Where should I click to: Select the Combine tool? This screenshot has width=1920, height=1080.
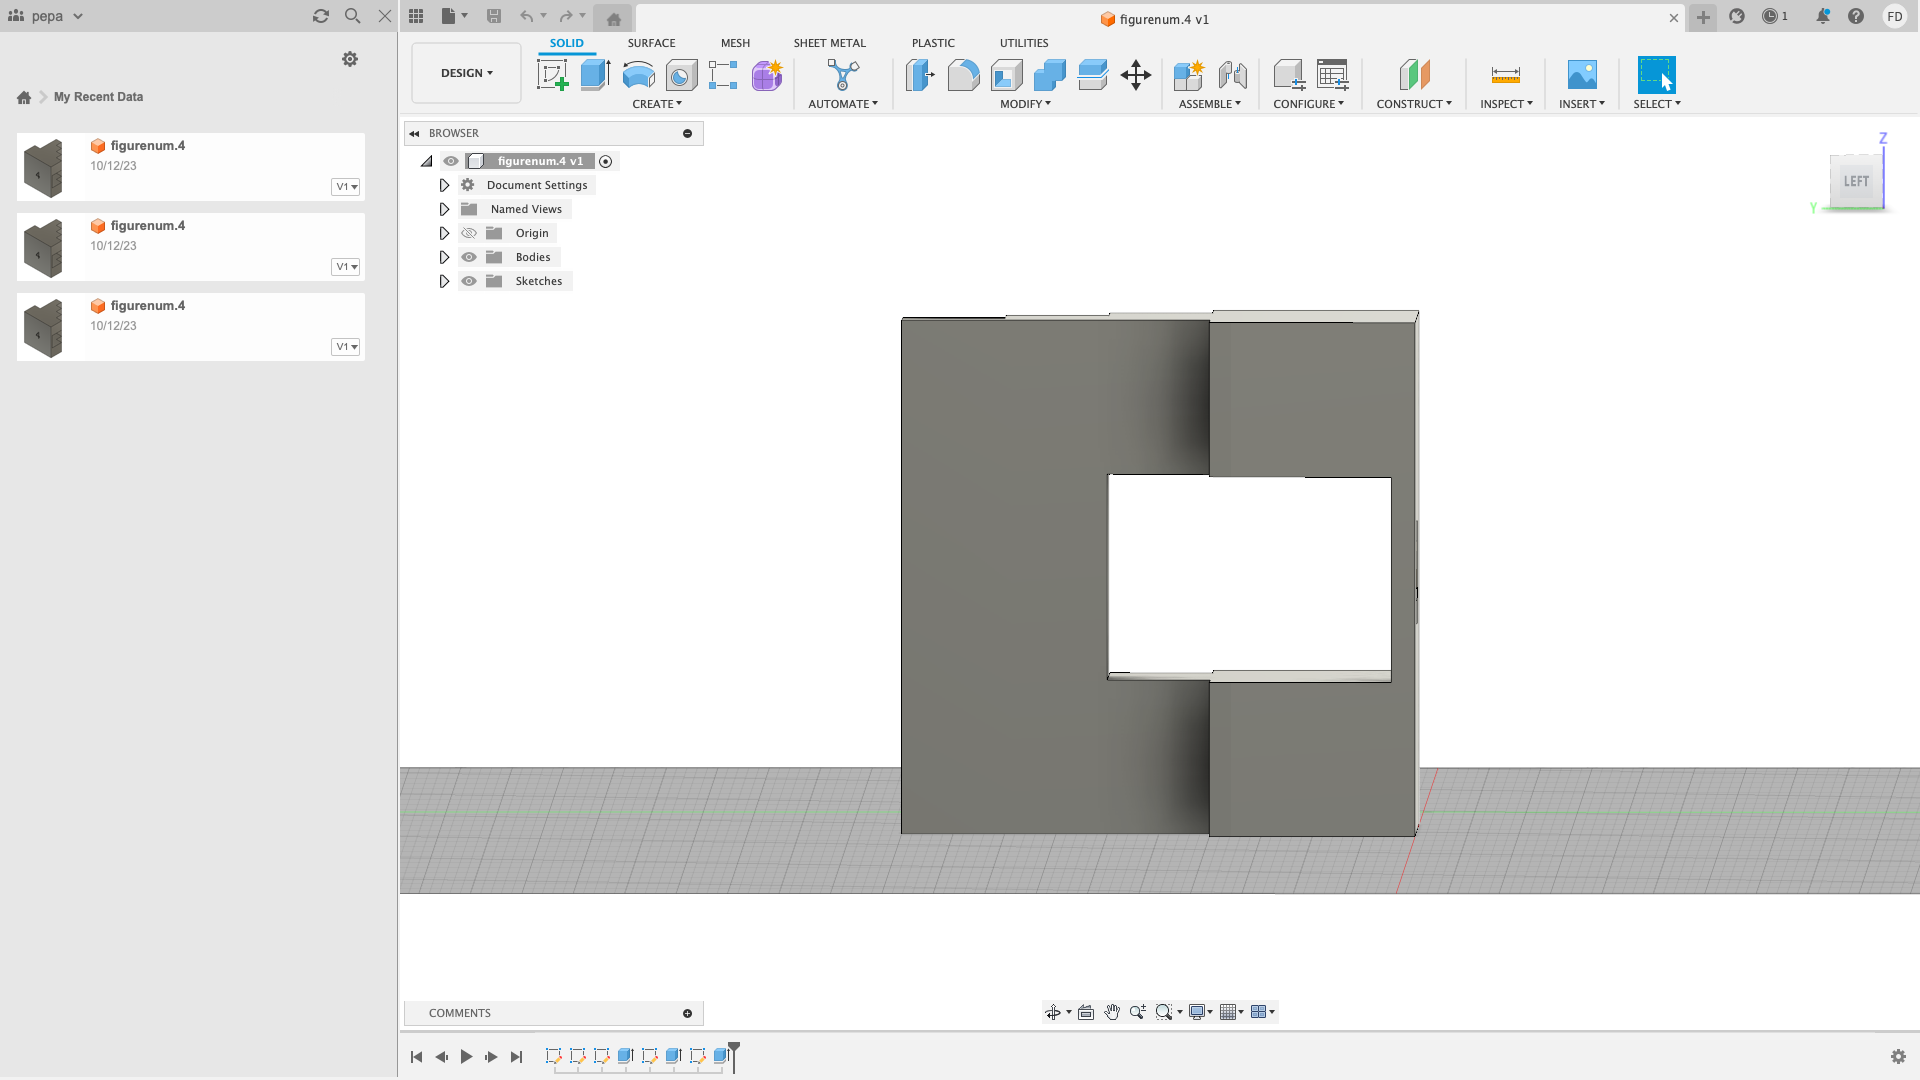point(1049,75)
